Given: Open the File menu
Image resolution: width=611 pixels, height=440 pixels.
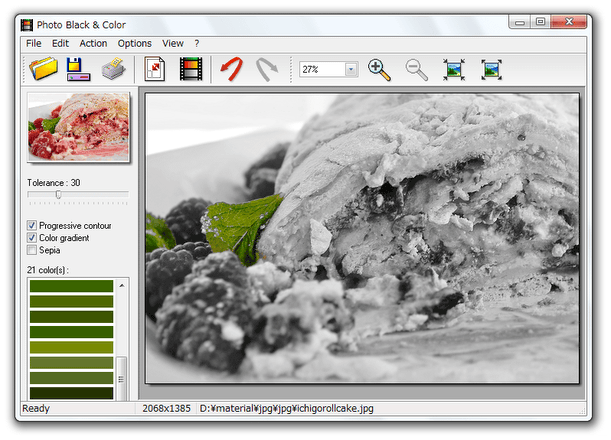Looking at the screenshot, I should [34, 43].
